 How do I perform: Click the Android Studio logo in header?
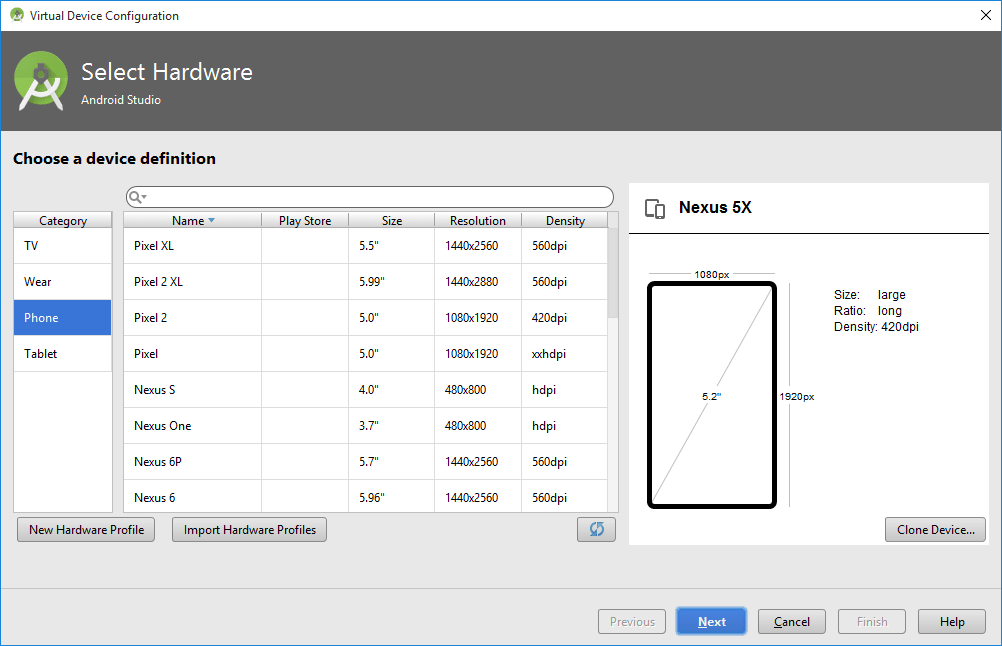[x=41, y=81]
